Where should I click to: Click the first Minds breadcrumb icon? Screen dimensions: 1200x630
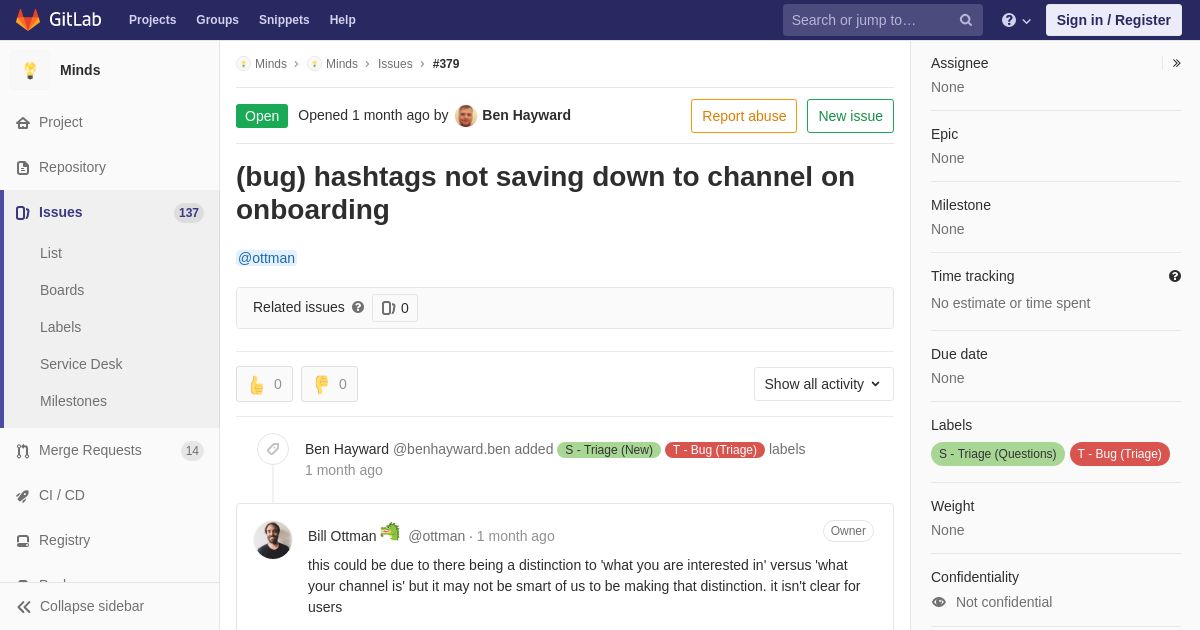[x=243, y=64]
